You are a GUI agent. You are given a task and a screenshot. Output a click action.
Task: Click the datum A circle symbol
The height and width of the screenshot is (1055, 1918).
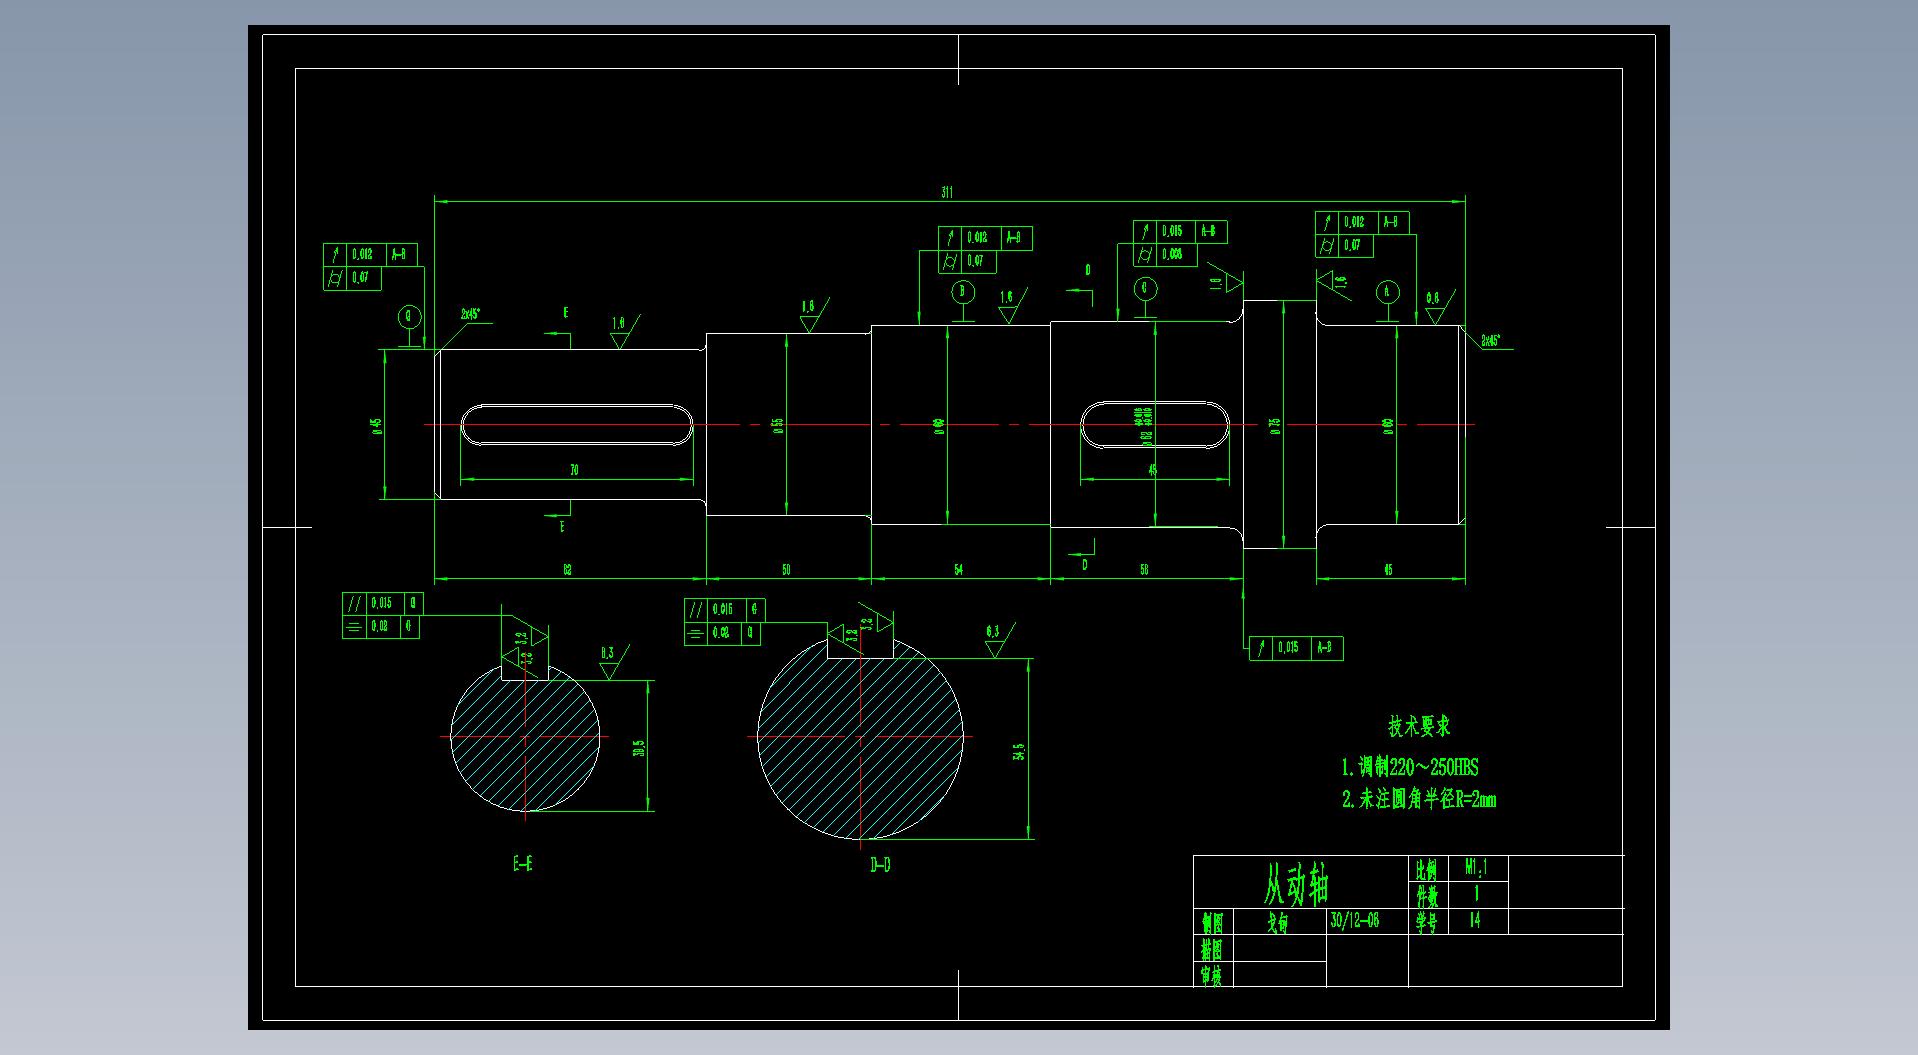click(1387, 292)
